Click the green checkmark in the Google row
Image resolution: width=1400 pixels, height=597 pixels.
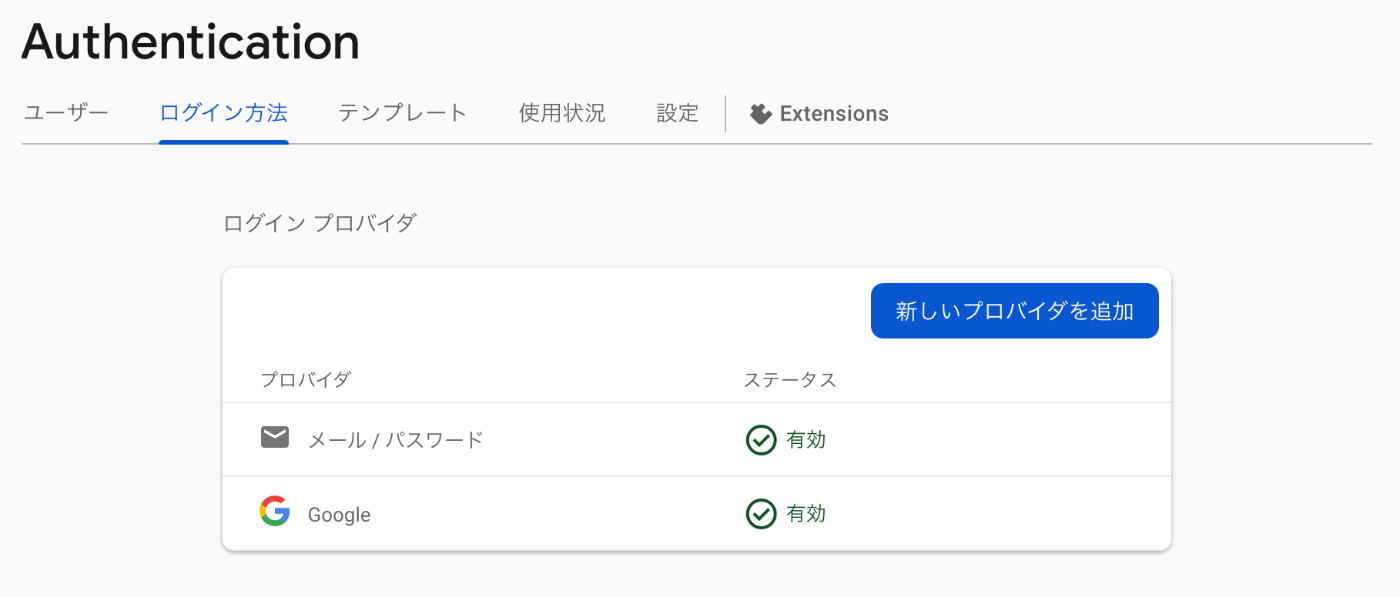(x=761, y=514)
